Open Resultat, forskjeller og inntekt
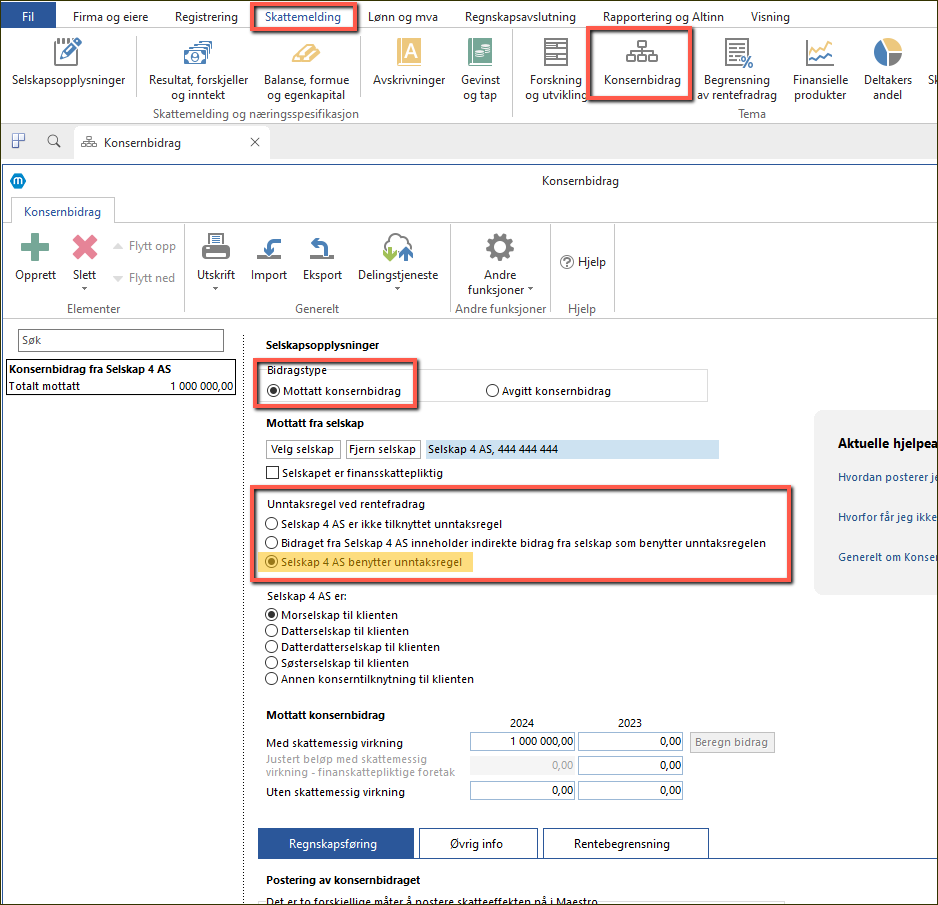This screenshot has height=905, width=938. [198, 70]
